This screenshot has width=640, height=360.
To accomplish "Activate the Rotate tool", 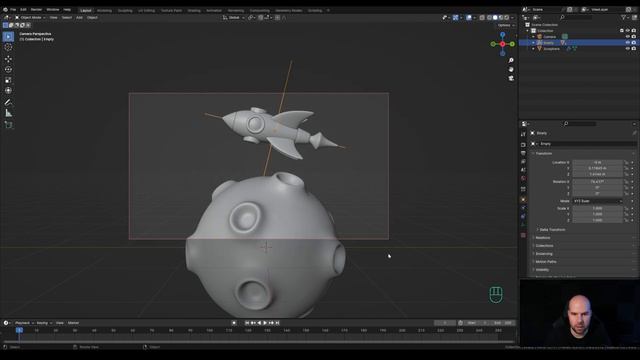I will (x=8, y=69).
